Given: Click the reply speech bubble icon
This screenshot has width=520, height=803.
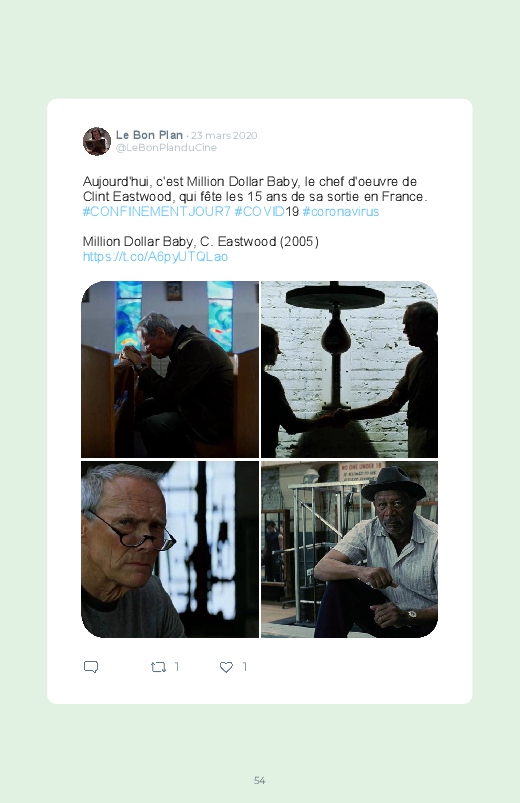Looking at the screenshot, I should pos(91,667).
